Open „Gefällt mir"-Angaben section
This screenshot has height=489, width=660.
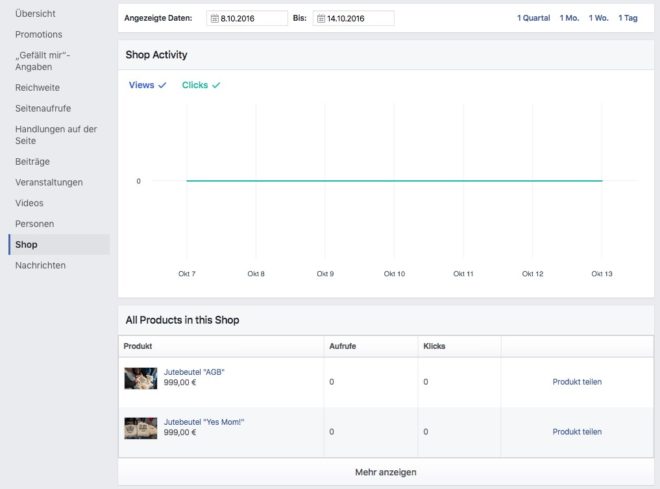(x=43, y=61)
